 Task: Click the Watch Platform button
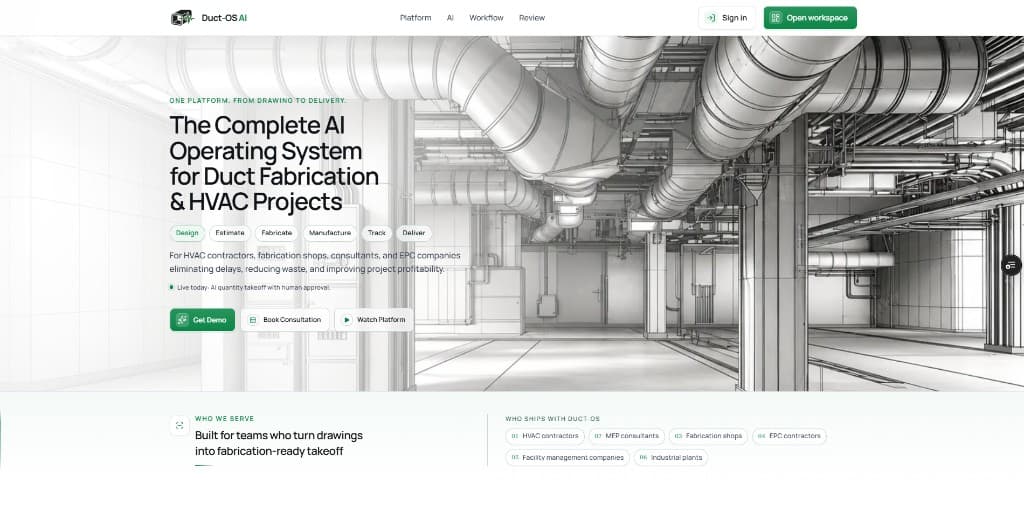click(x=374, y=320)
